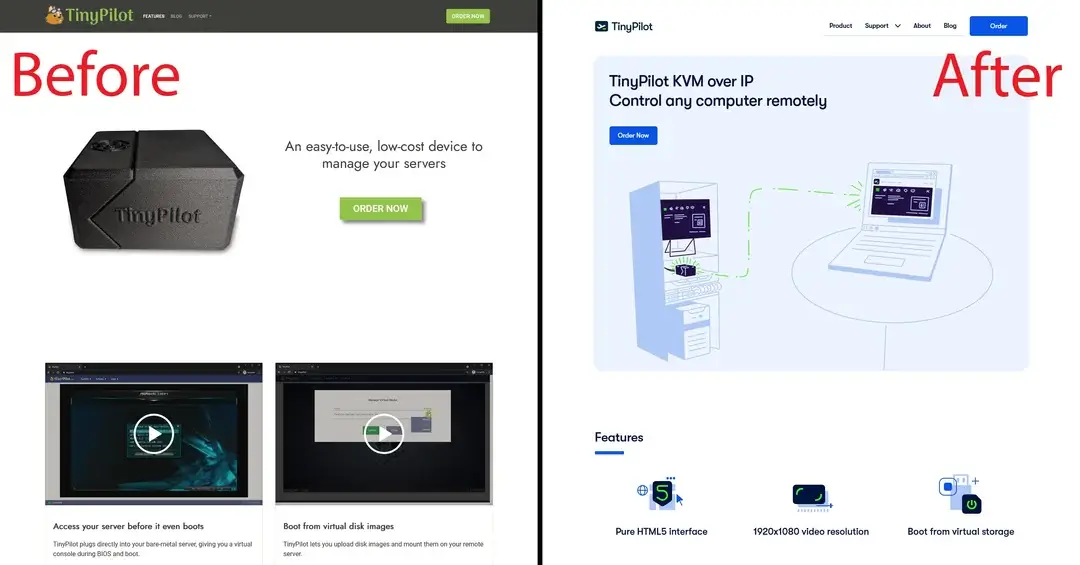Click the Boot from virtual storage icon
The image size is (1080, 565).
pos(961,494)
